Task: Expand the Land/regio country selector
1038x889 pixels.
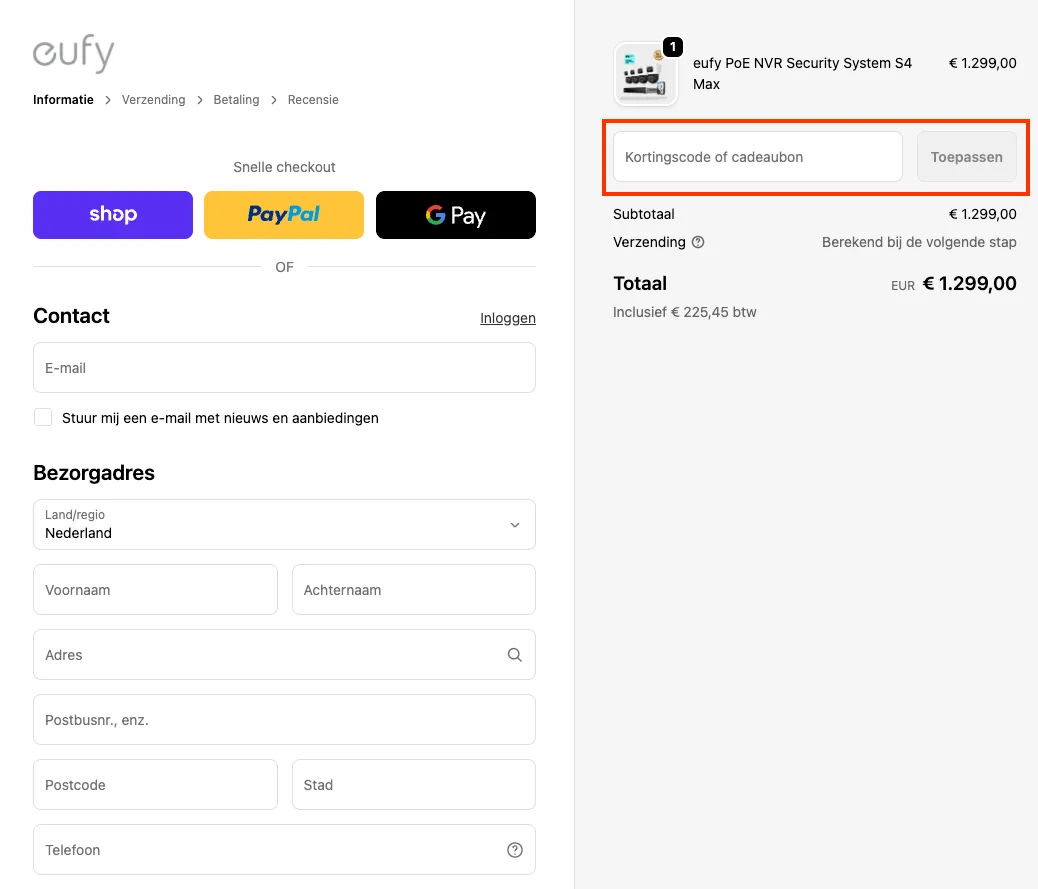Action: [284, 524]
